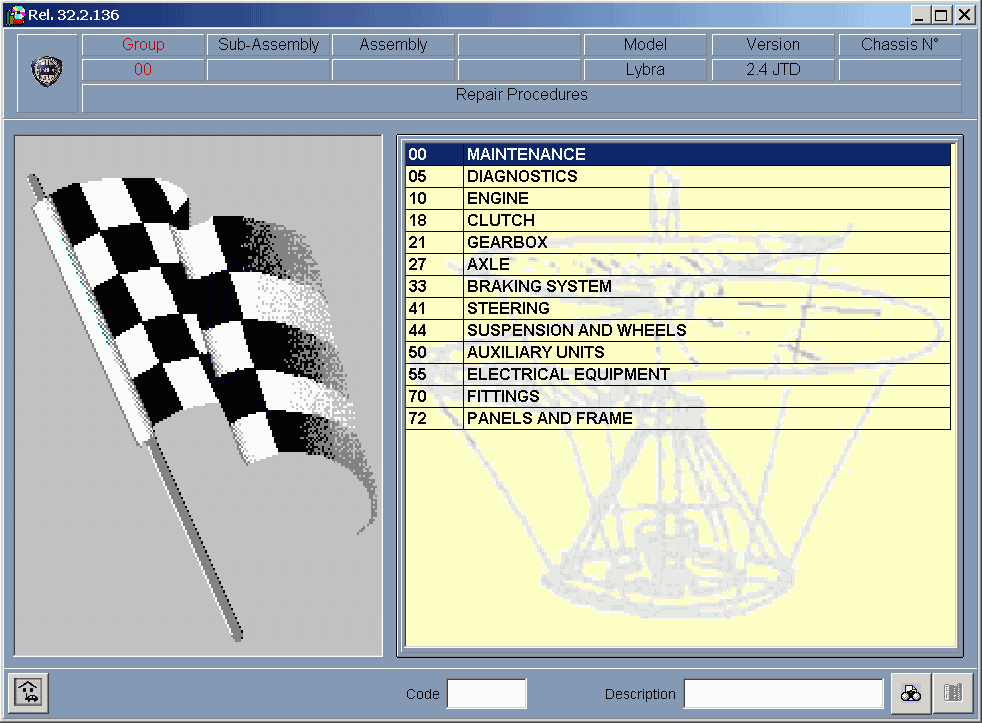Close the application window
The image size is (982, 723).
[x=964, y=15]
